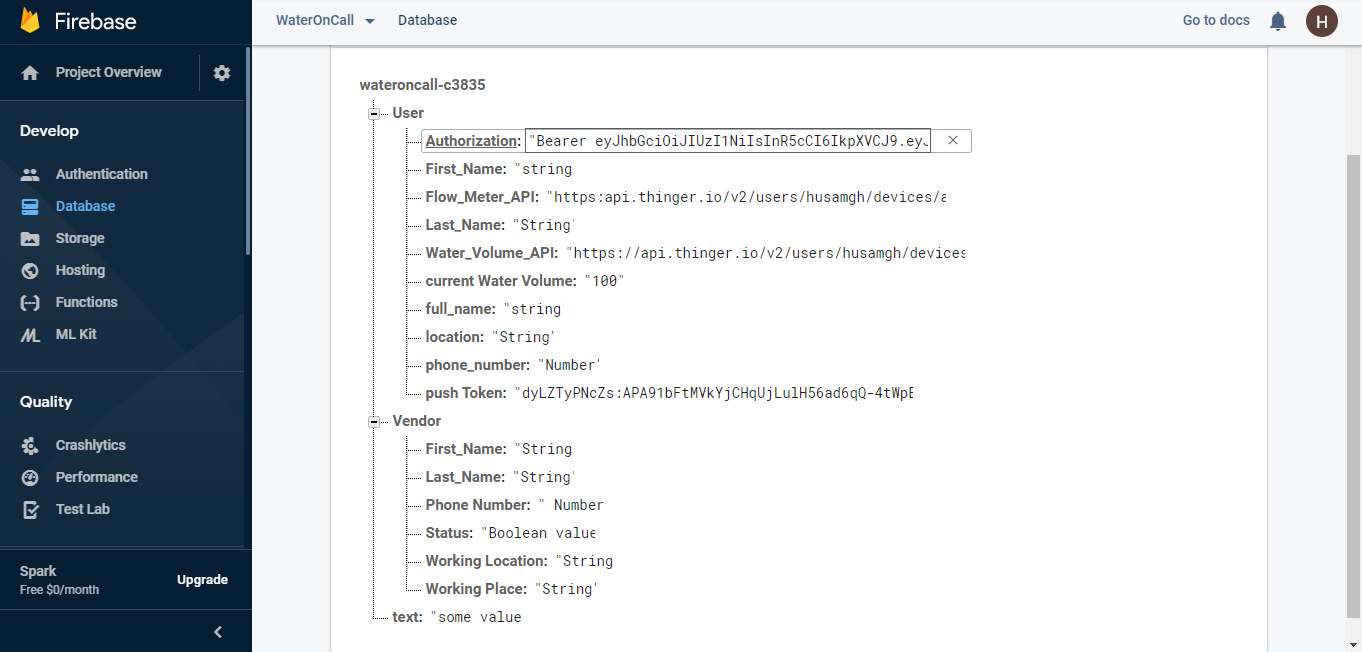Click the Performance gauge icon
The width and height of the screenshot is (1362, 652).
point(30,477)
